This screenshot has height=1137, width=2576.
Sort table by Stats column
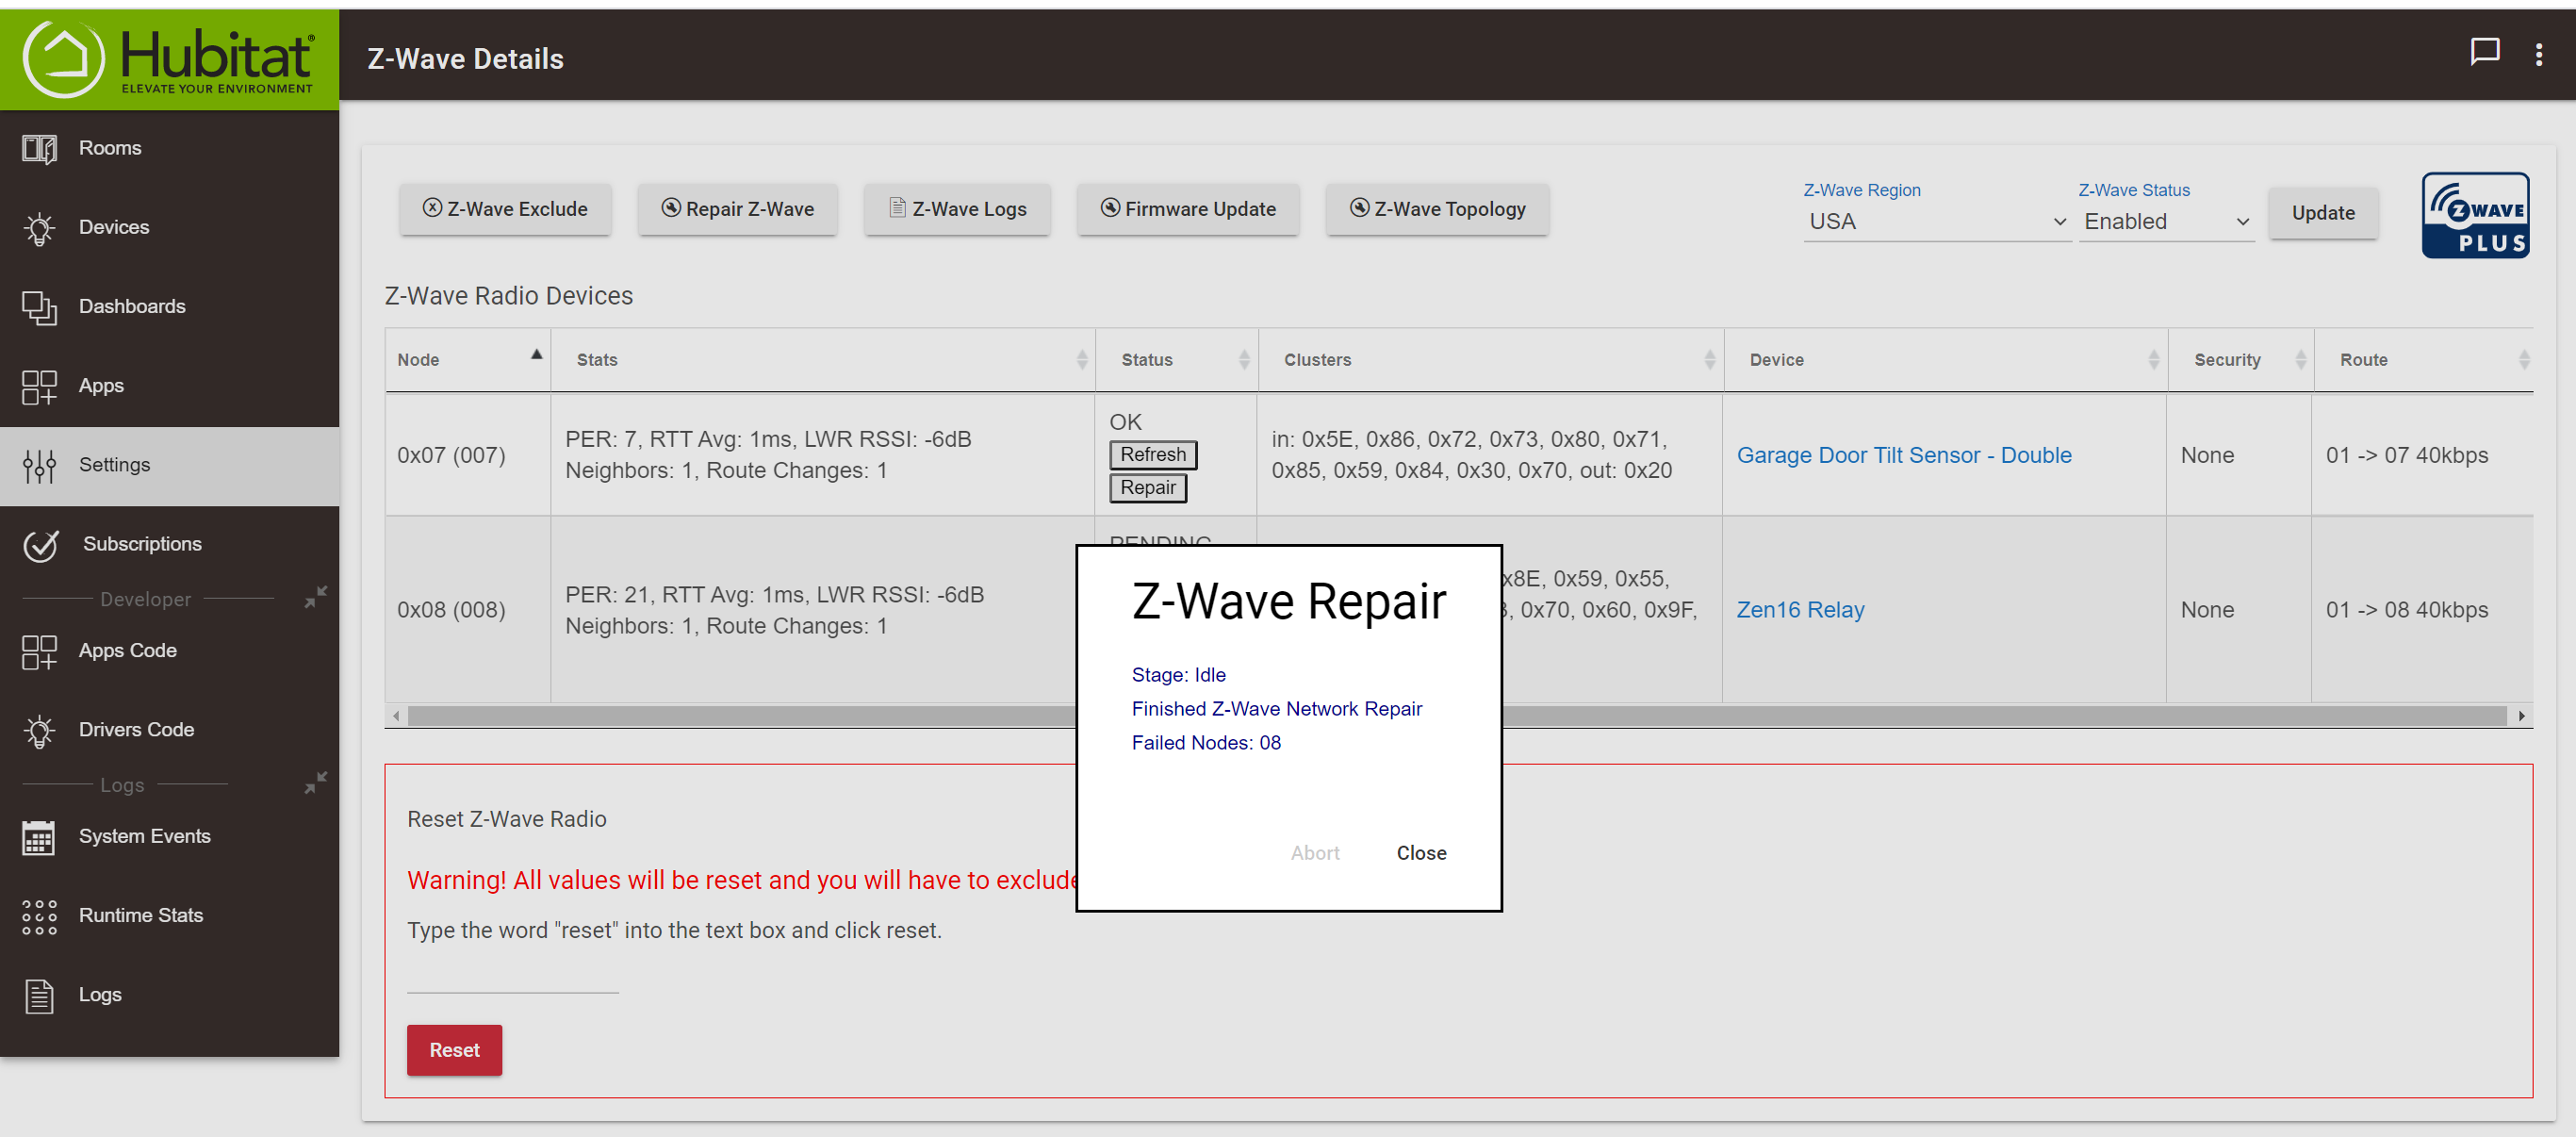pos(823,359)
